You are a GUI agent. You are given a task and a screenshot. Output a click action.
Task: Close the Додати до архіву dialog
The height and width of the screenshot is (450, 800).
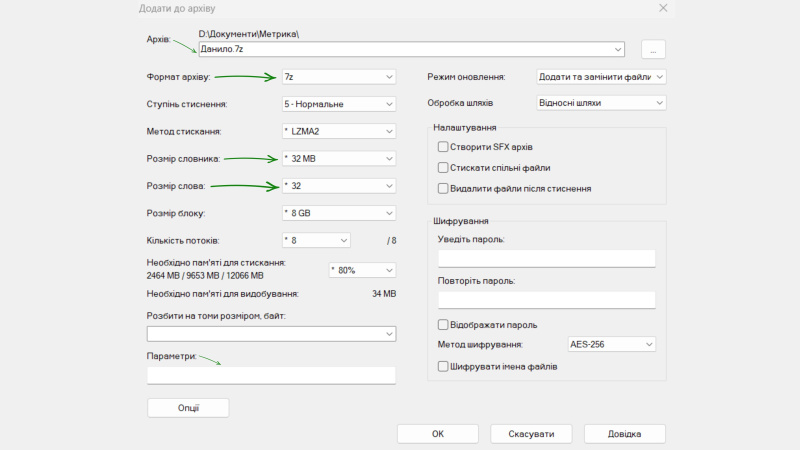click(662, 8)
